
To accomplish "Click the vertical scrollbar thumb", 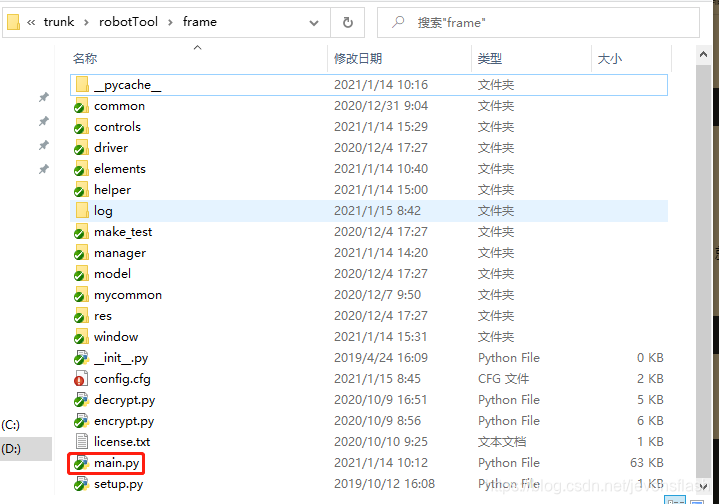I will coord(703,271).
